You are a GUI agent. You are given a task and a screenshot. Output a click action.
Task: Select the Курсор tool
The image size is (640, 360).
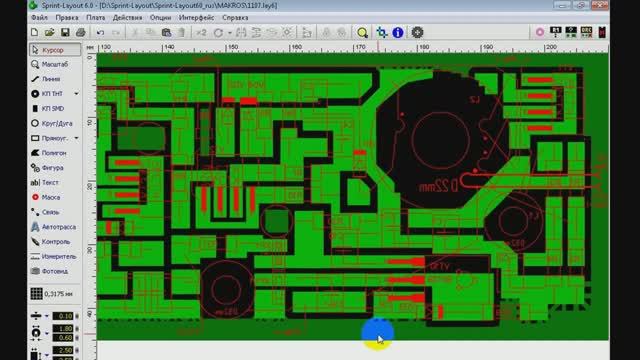point(55,50)
